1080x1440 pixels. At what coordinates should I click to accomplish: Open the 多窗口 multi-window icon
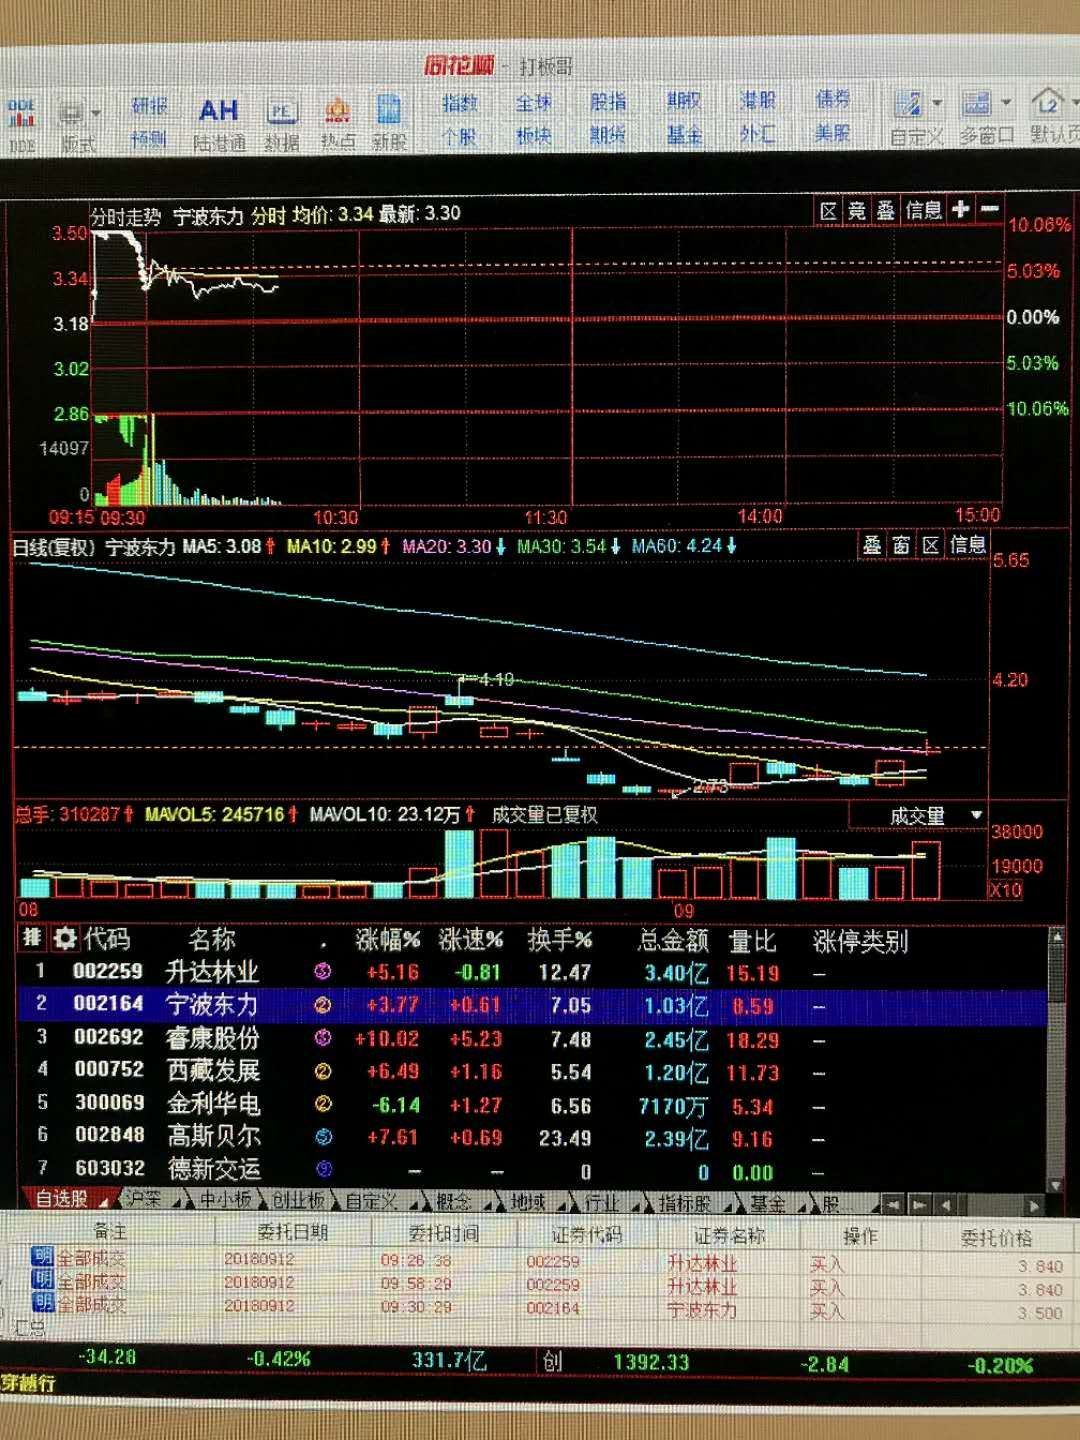click(986, 118)
